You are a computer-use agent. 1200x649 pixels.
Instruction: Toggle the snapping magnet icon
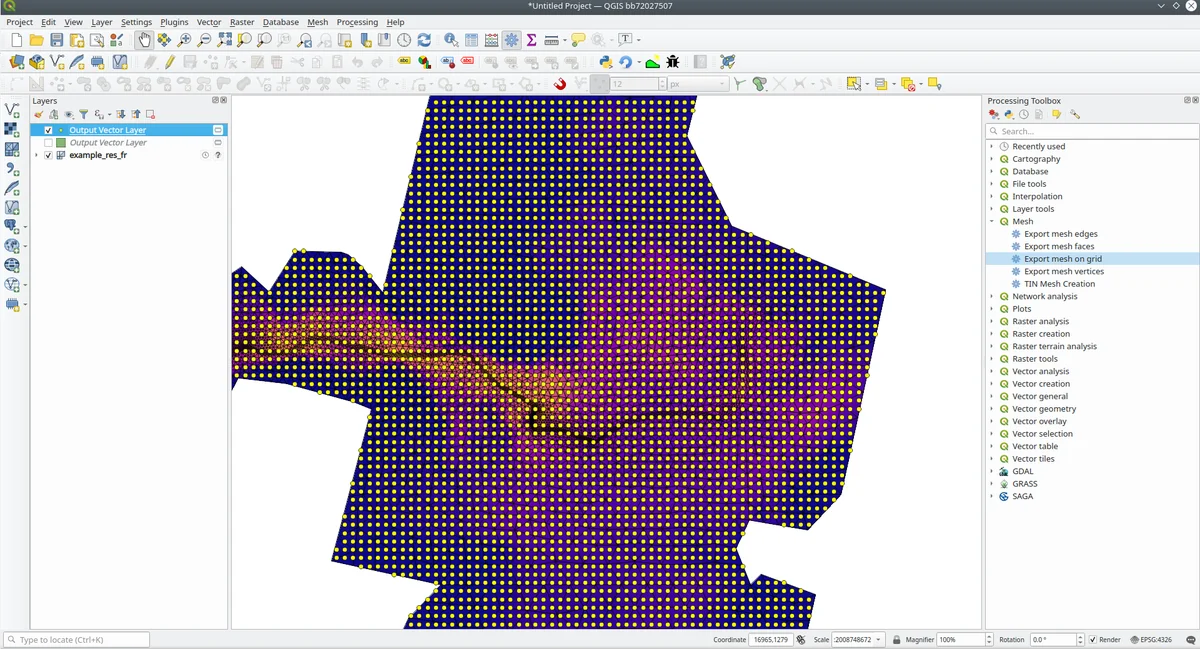pyautogui.click(x=560, y=84)
